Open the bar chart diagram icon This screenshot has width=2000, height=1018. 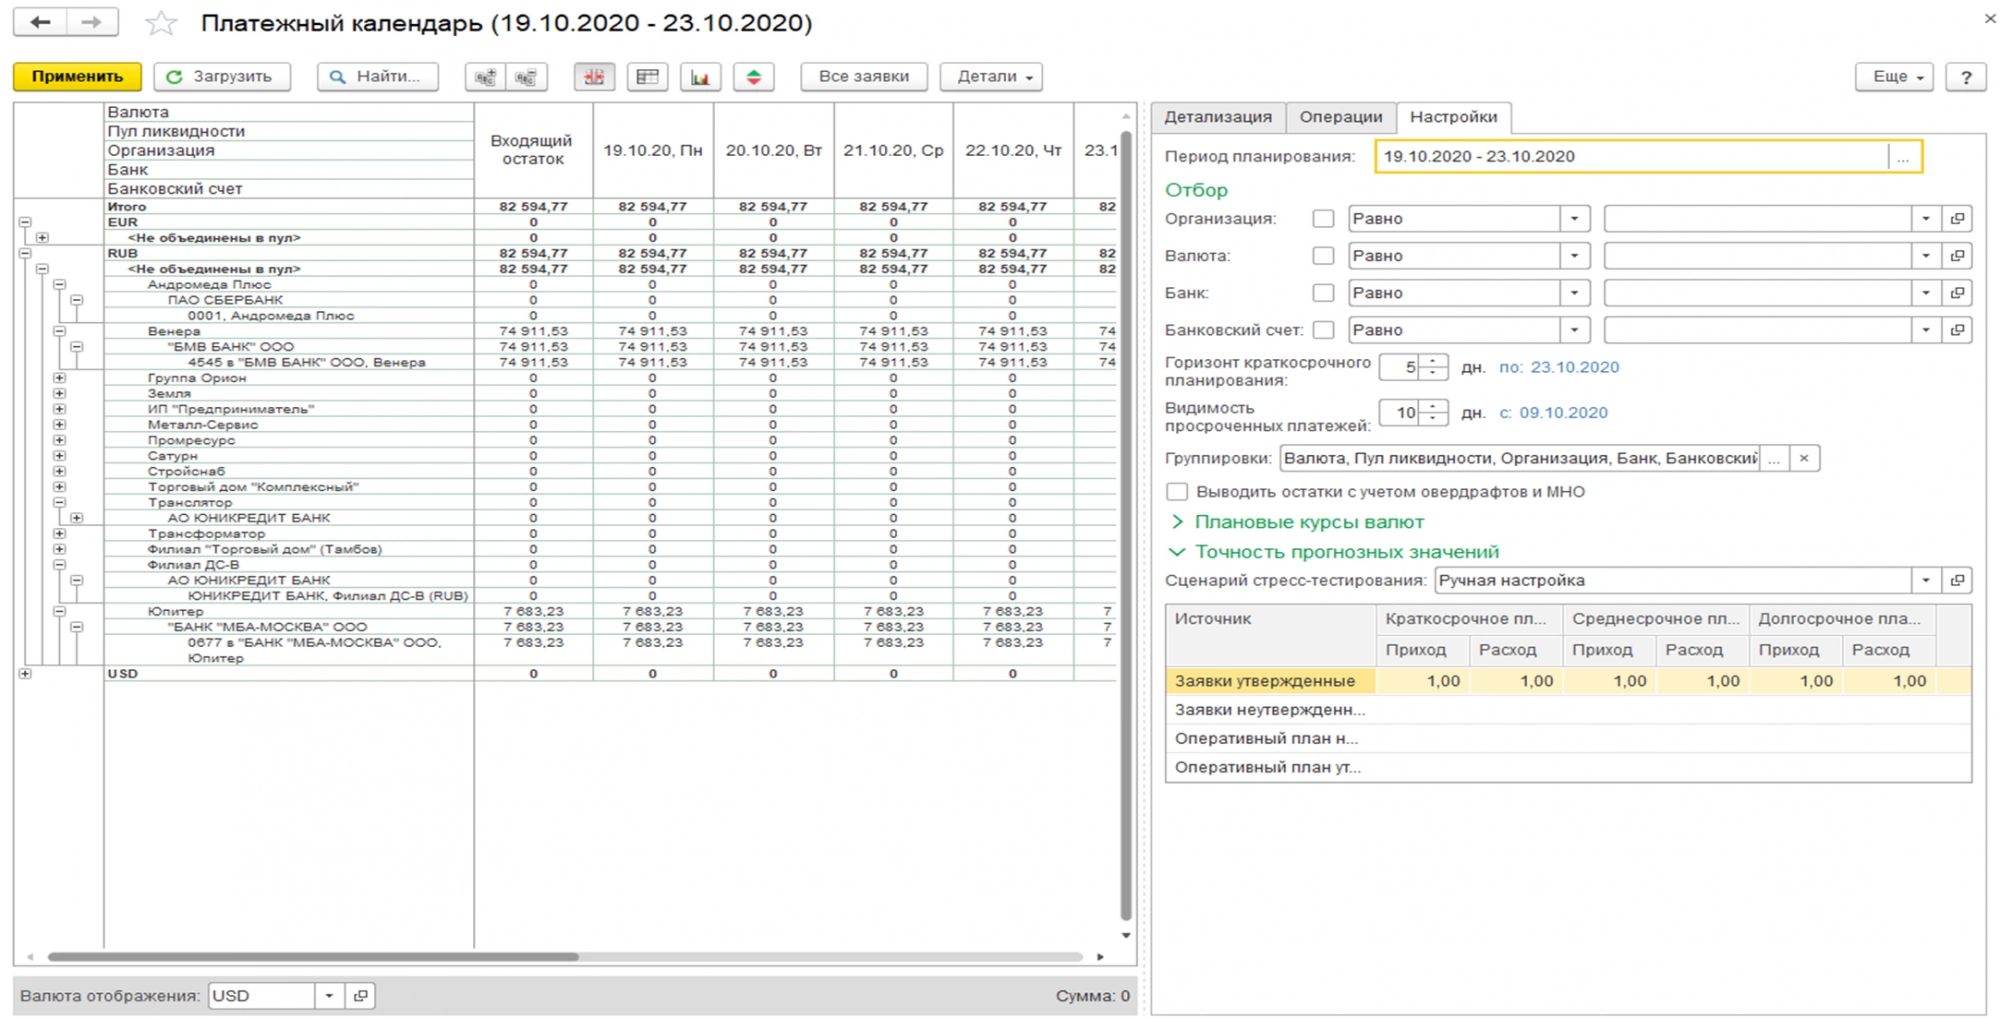tap(700, 77)
